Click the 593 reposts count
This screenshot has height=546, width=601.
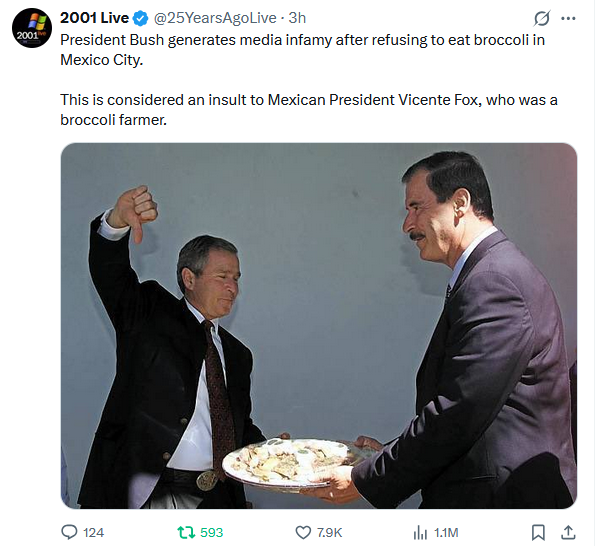coord(211,532)
